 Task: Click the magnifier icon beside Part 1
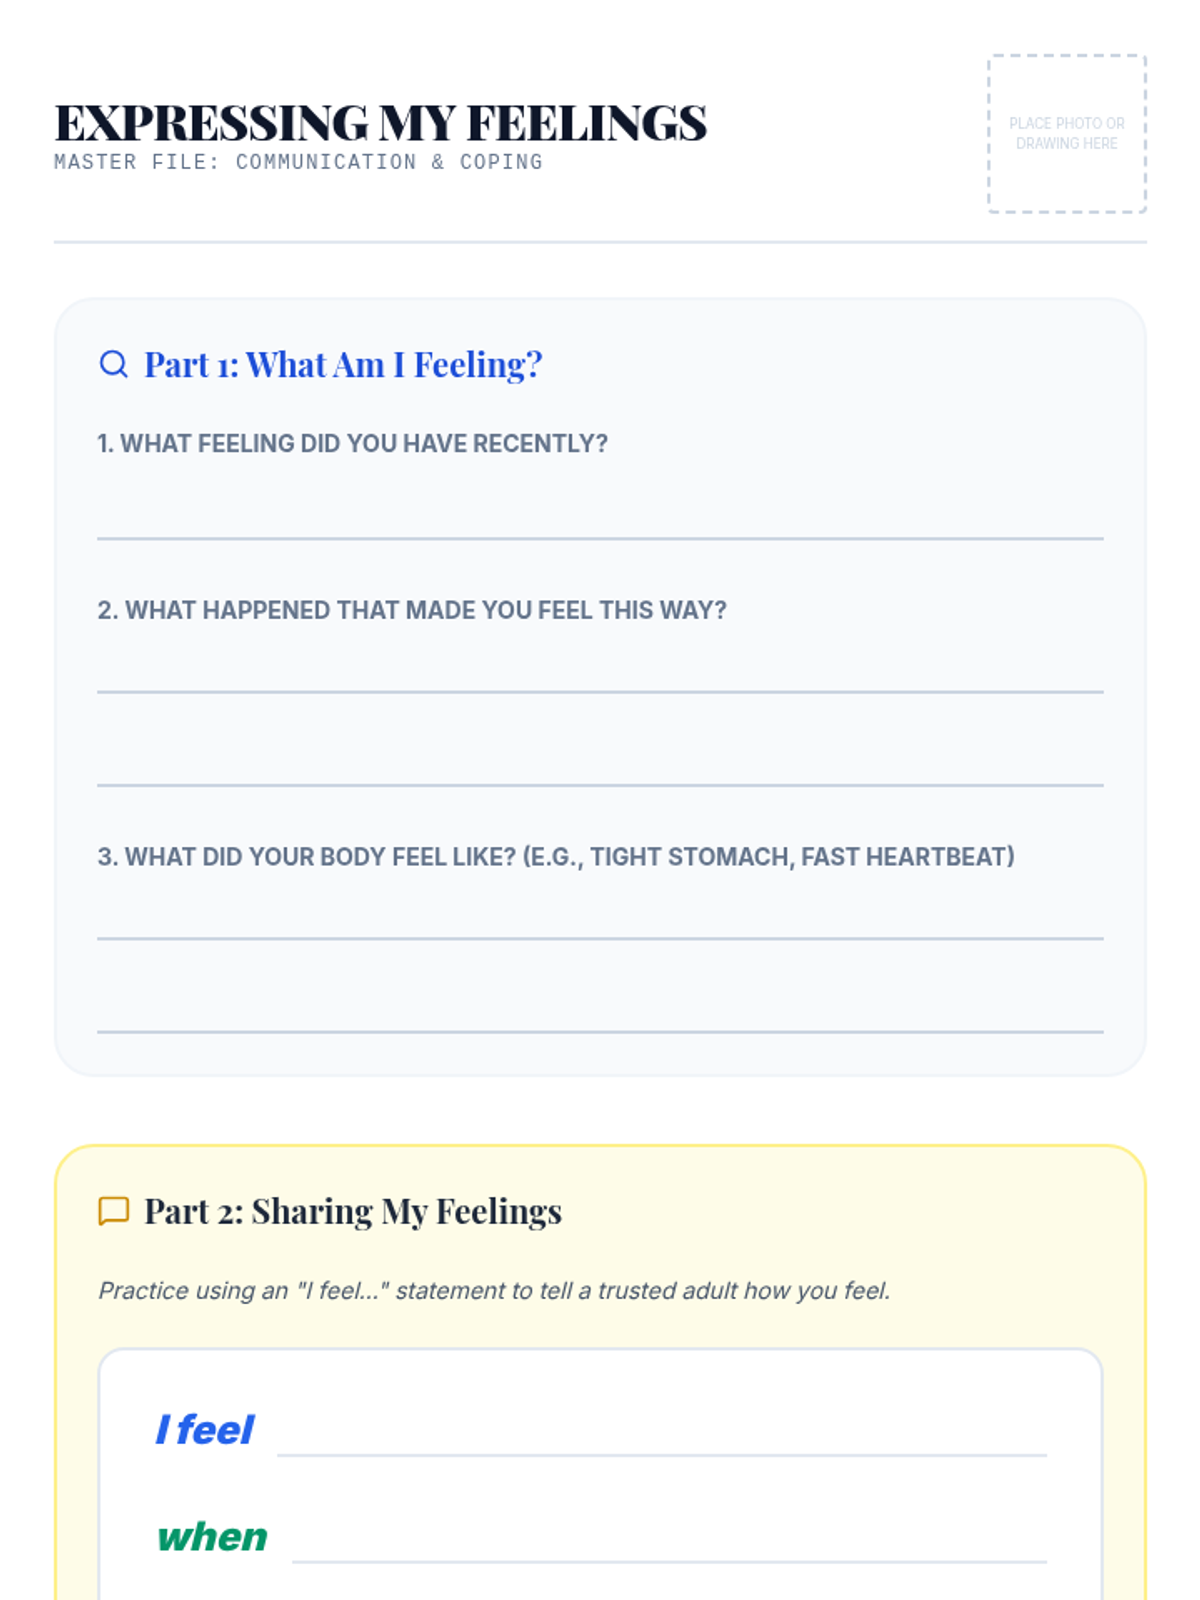click(x=113, y=364)
